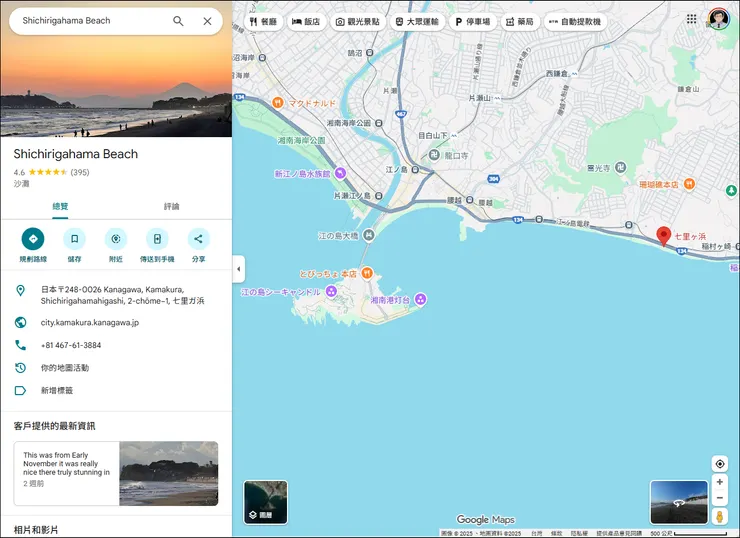Click the 龍口寺 temple marker
The width and height of the screenshot is (740, 538).
[434, 155]
